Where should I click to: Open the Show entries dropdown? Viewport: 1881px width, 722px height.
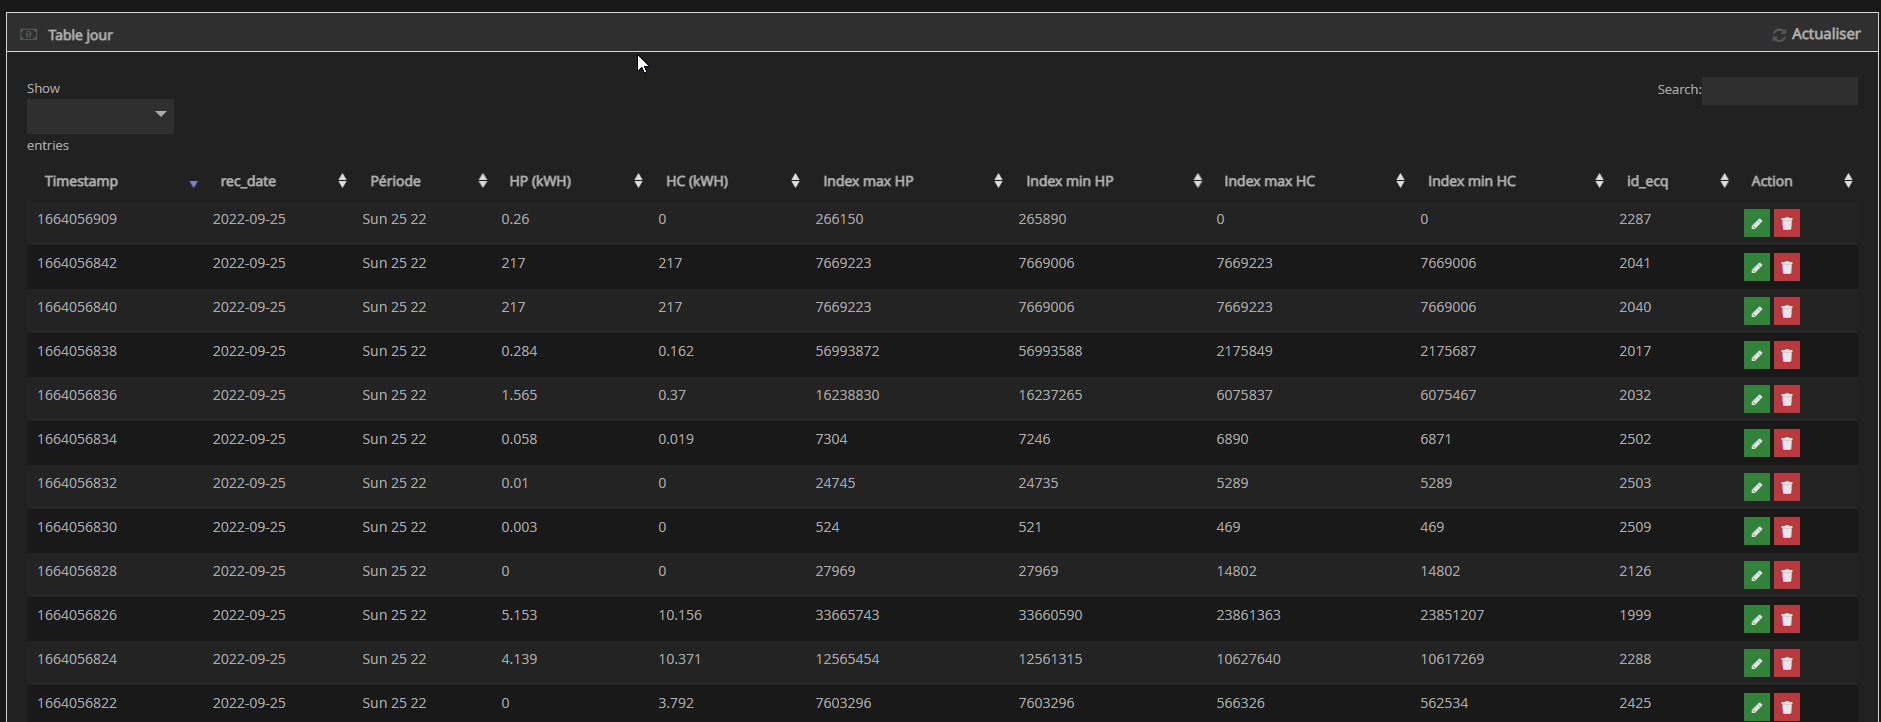pyautogui.click(x=100, y=116)
